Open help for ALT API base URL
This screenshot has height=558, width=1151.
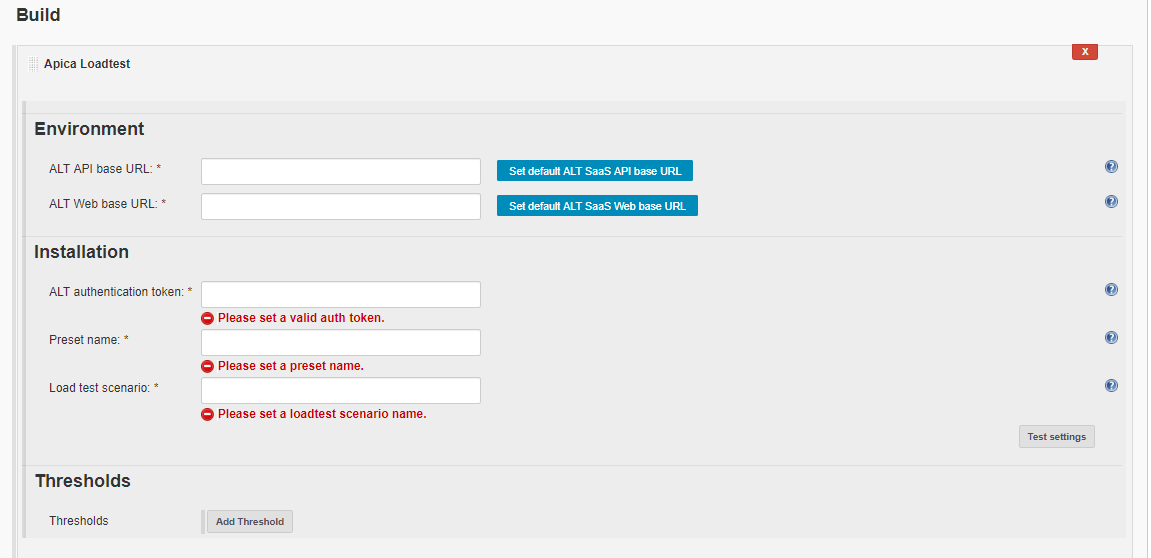tap(1111, 167)
